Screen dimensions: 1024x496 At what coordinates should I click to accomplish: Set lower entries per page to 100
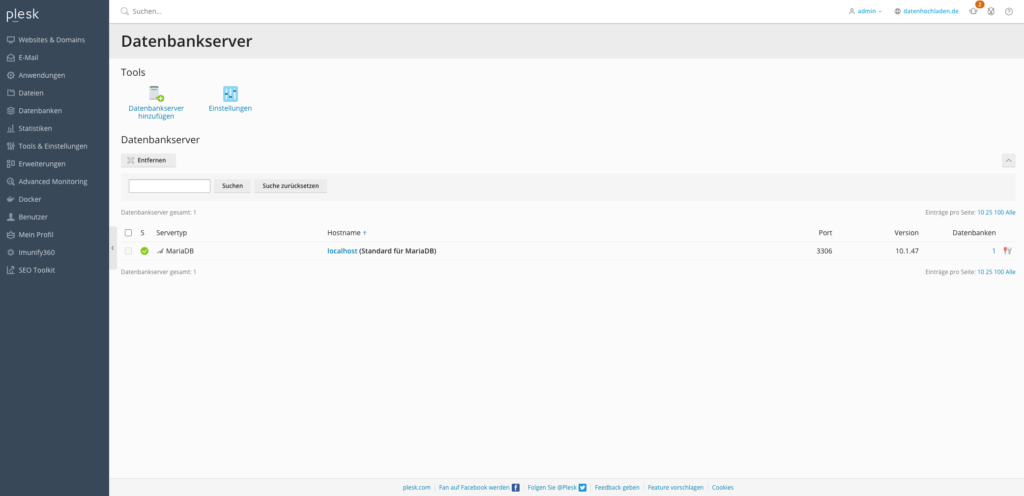point(999,271)
